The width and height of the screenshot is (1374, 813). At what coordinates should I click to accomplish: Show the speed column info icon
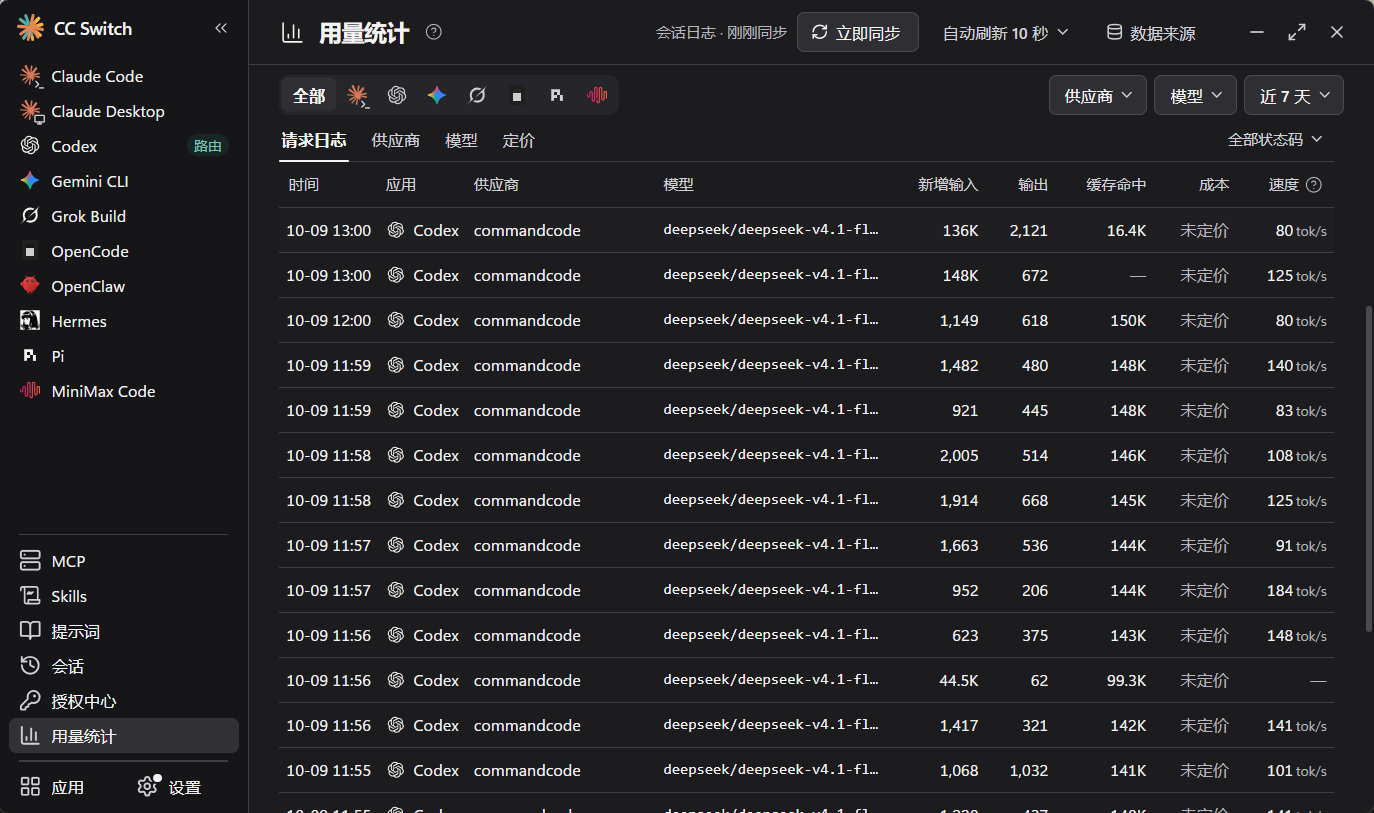click(x=1314, y=185)
